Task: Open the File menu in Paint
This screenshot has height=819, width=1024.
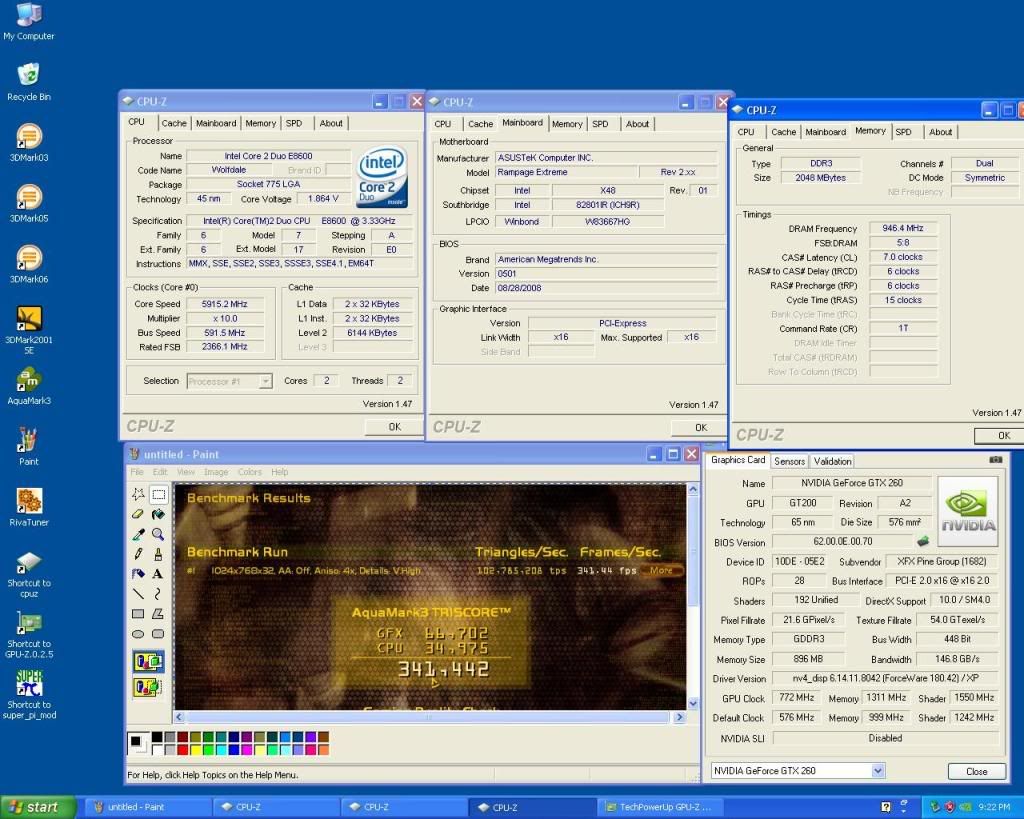Action: [137, 472]
